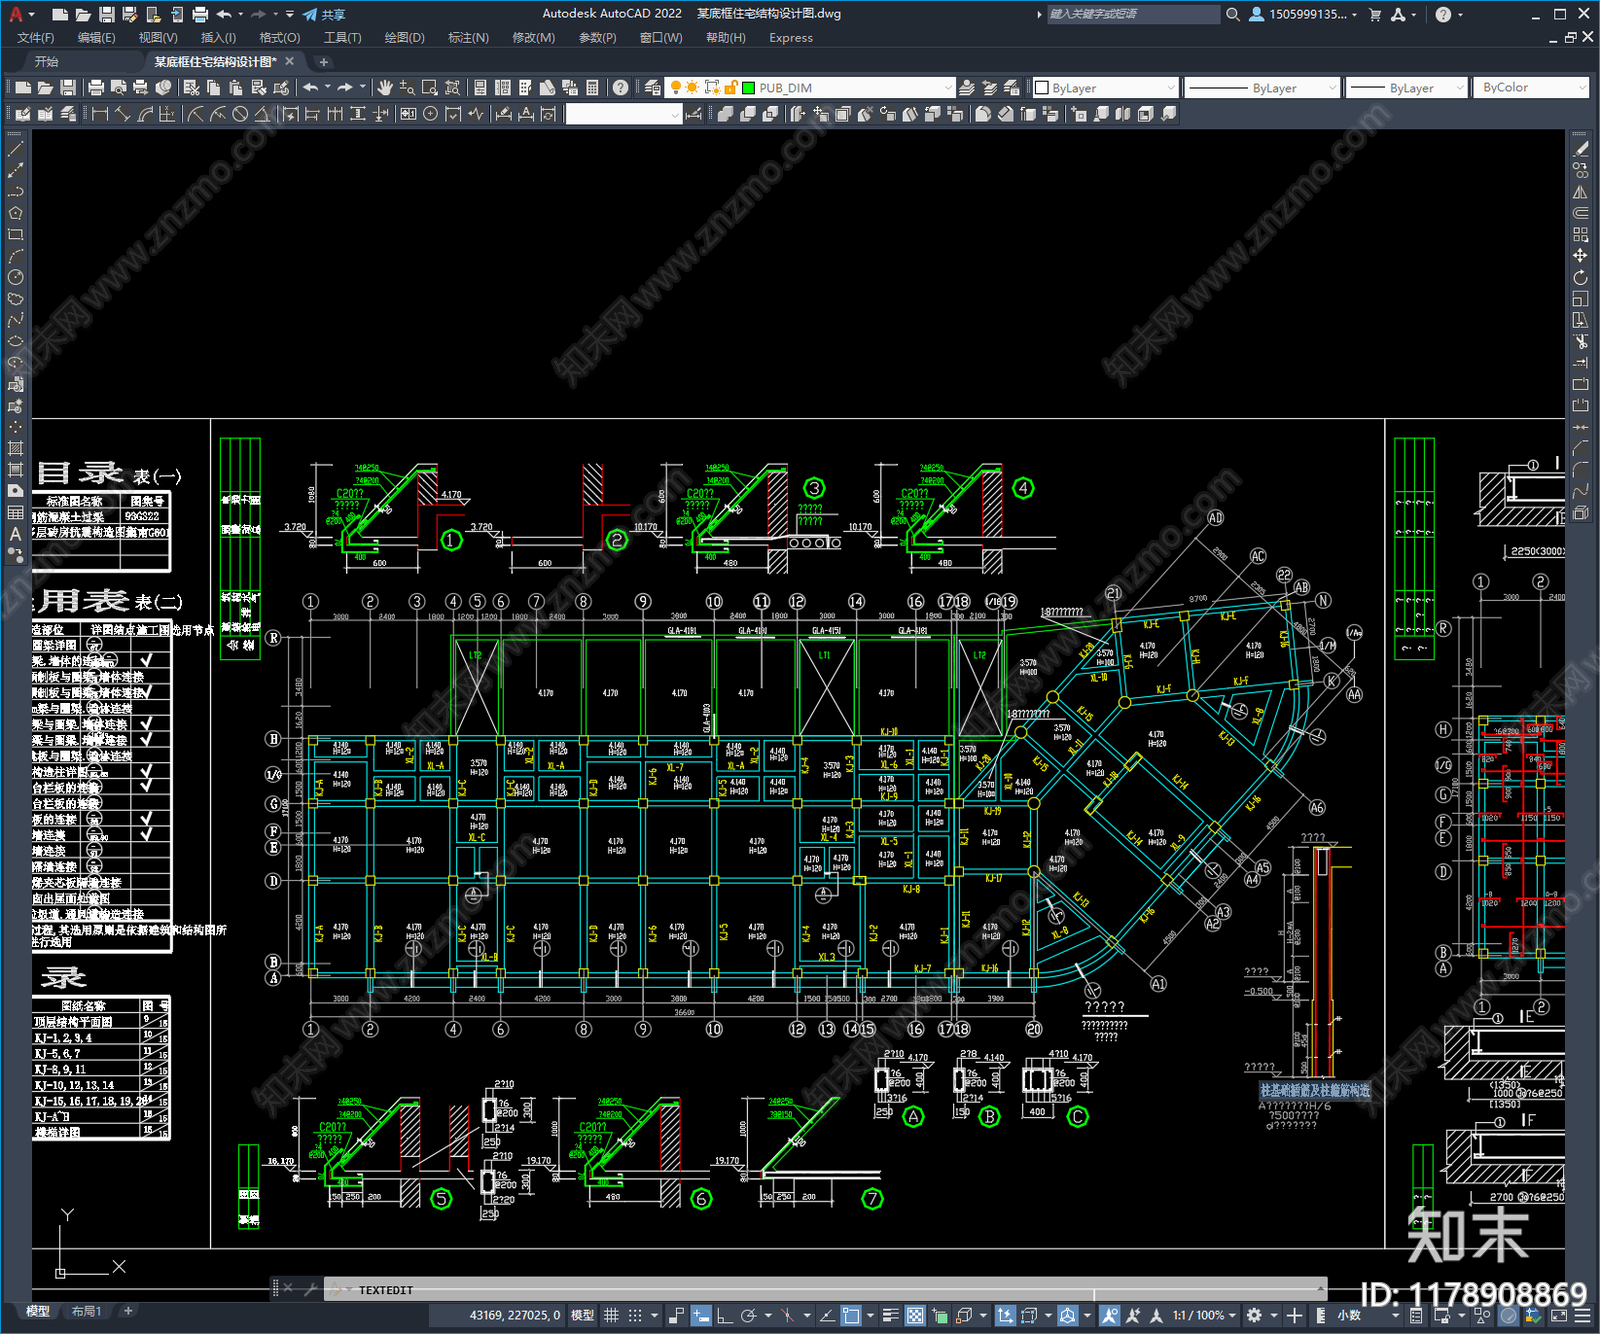Click the Help question mark in the toolbar
This screenshot has height=1334, width=1600.
point(621,88)
